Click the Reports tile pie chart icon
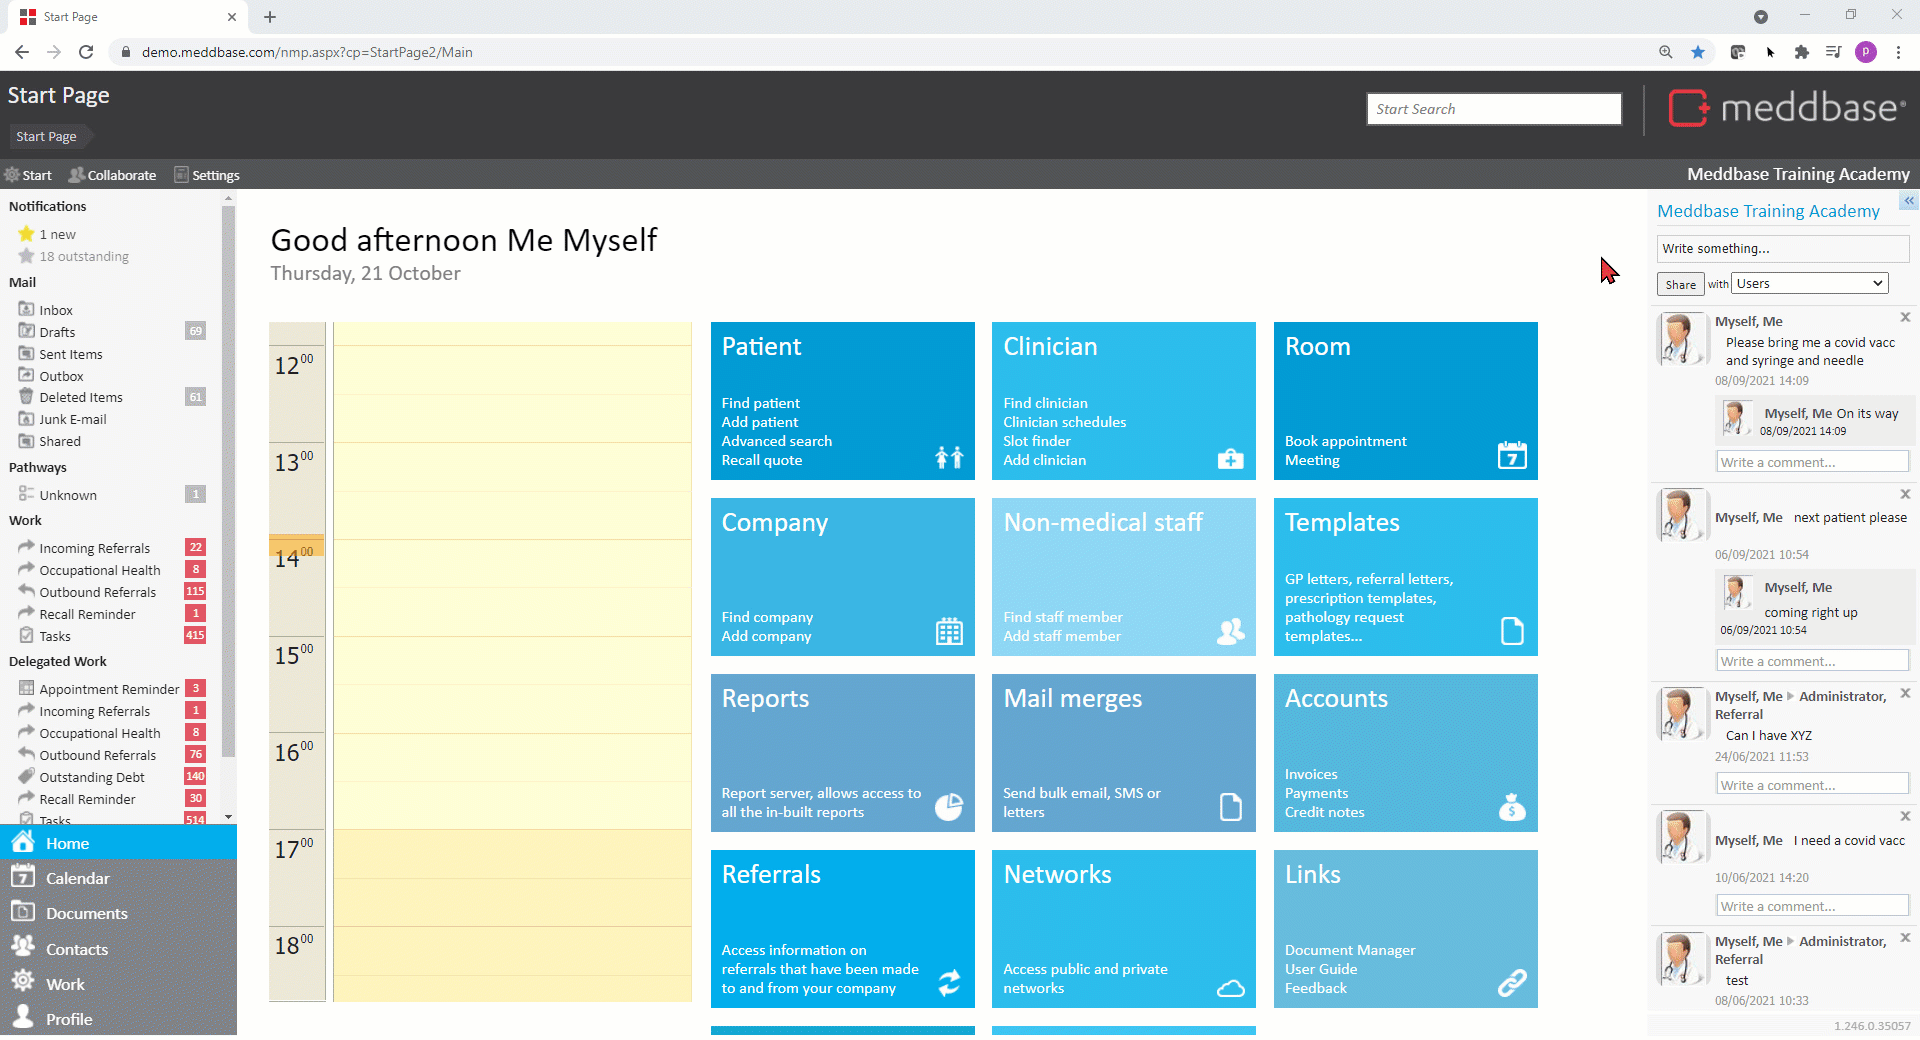 [948, 807]
